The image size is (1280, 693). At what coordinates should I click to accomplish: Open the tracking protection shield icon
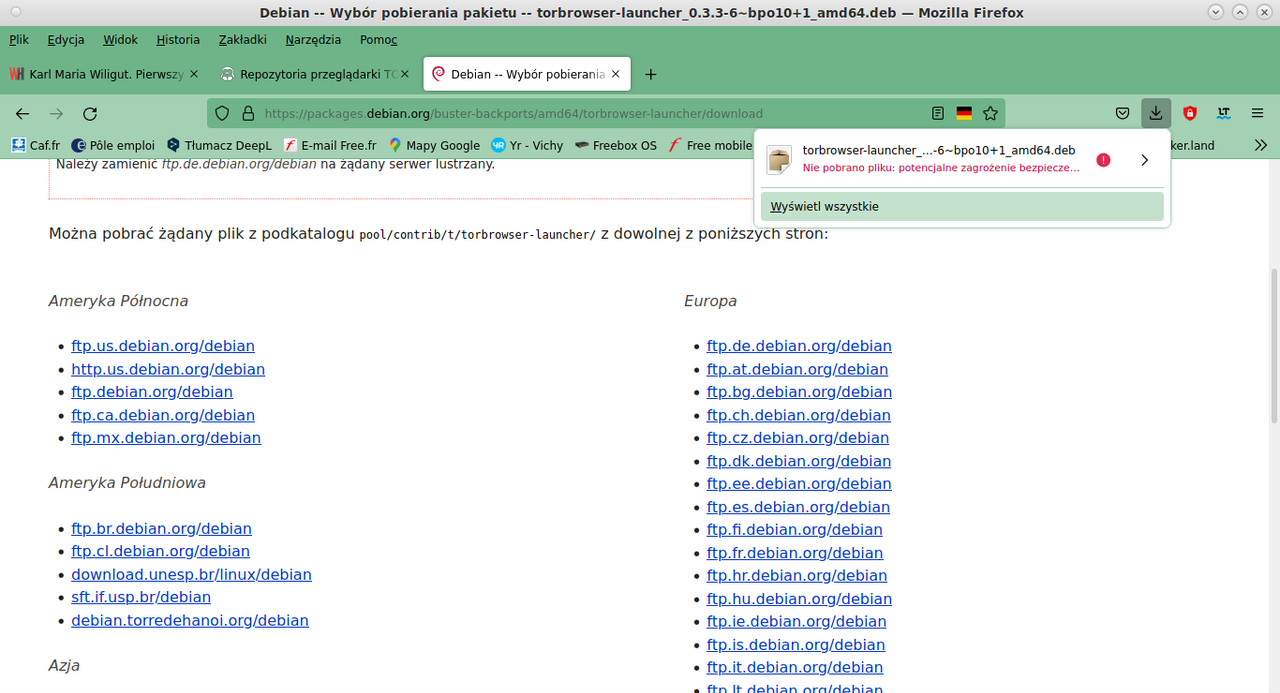tap(222, 114)
